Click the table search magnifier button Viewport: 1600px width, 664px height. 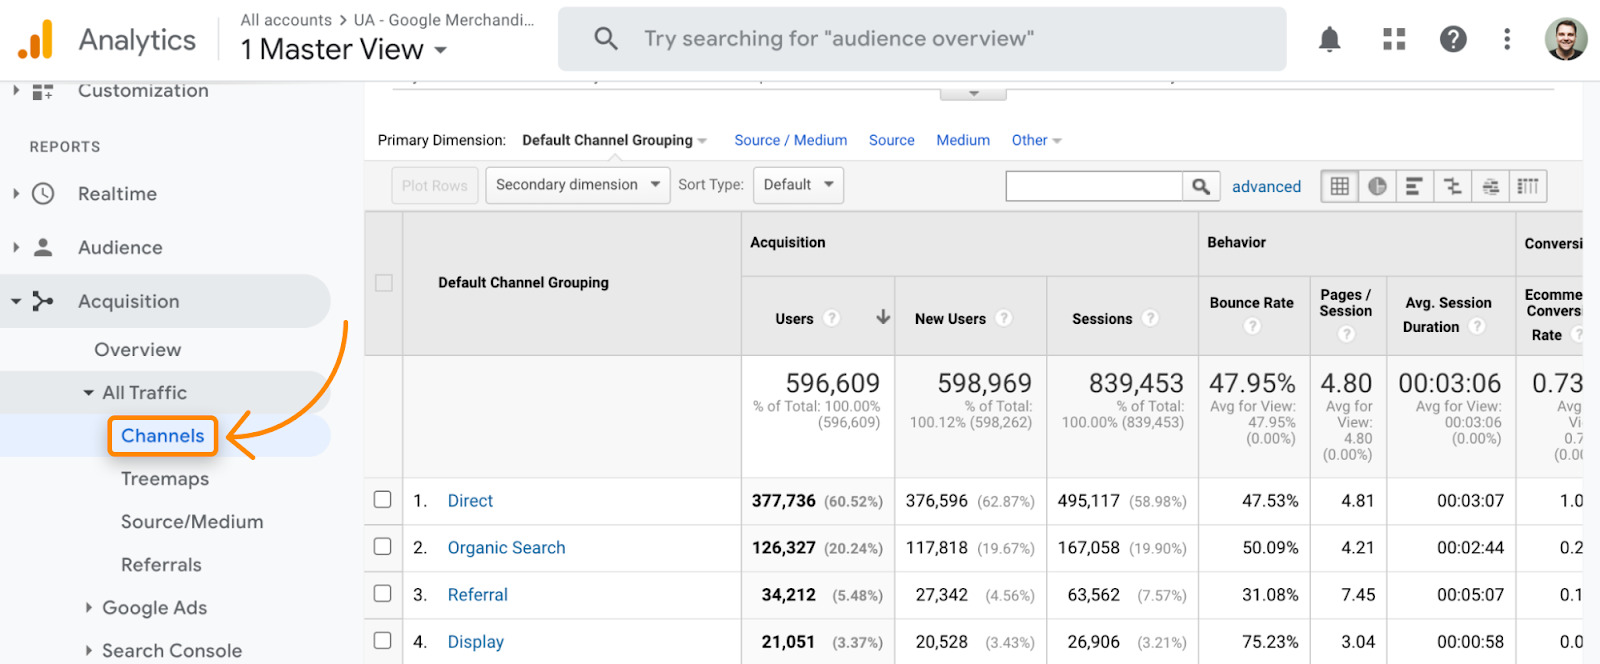pyautogui.click(x=1201, y=186)
